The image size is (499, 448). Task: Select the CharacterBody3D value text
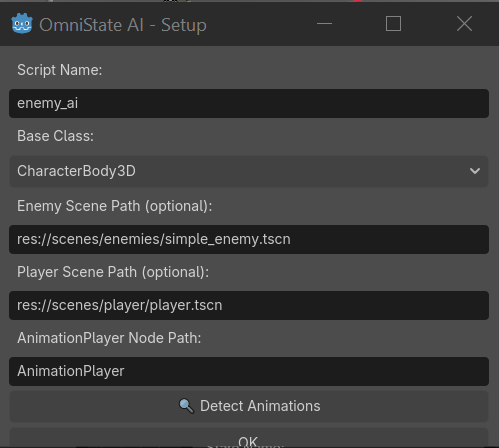point(76,171)
